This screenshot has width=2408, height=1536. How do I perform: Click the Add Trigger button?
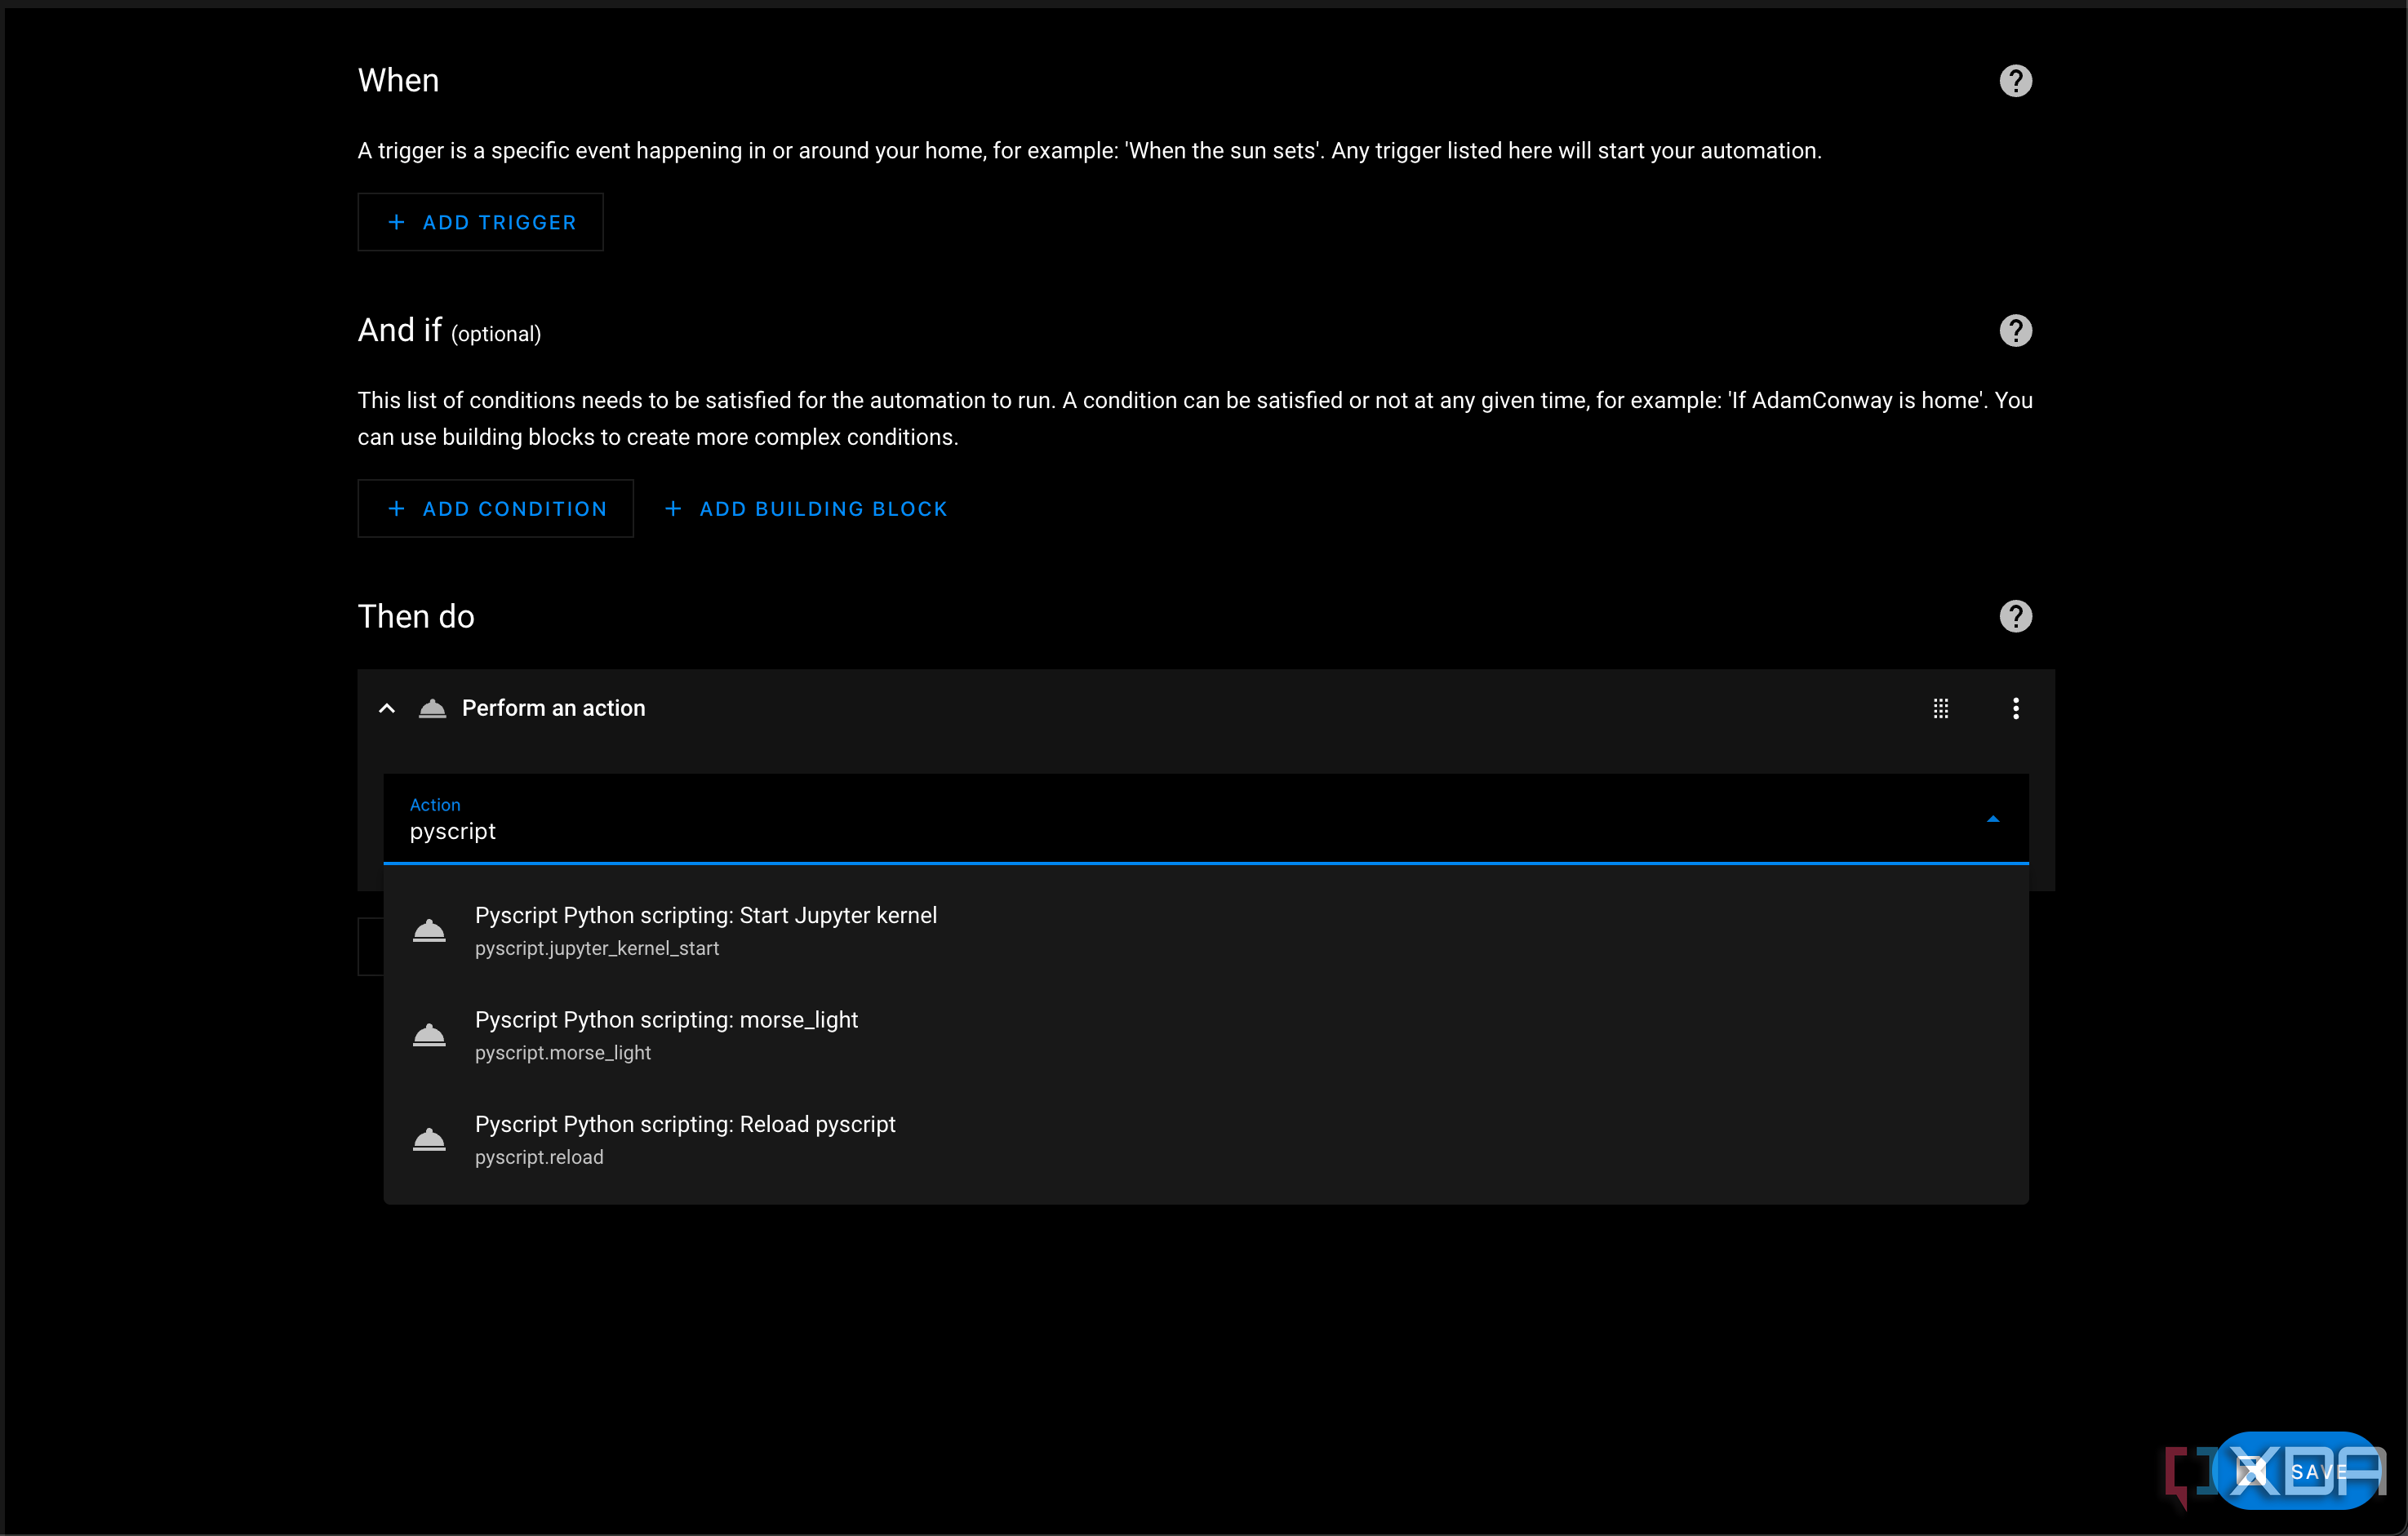click(480, 222)
